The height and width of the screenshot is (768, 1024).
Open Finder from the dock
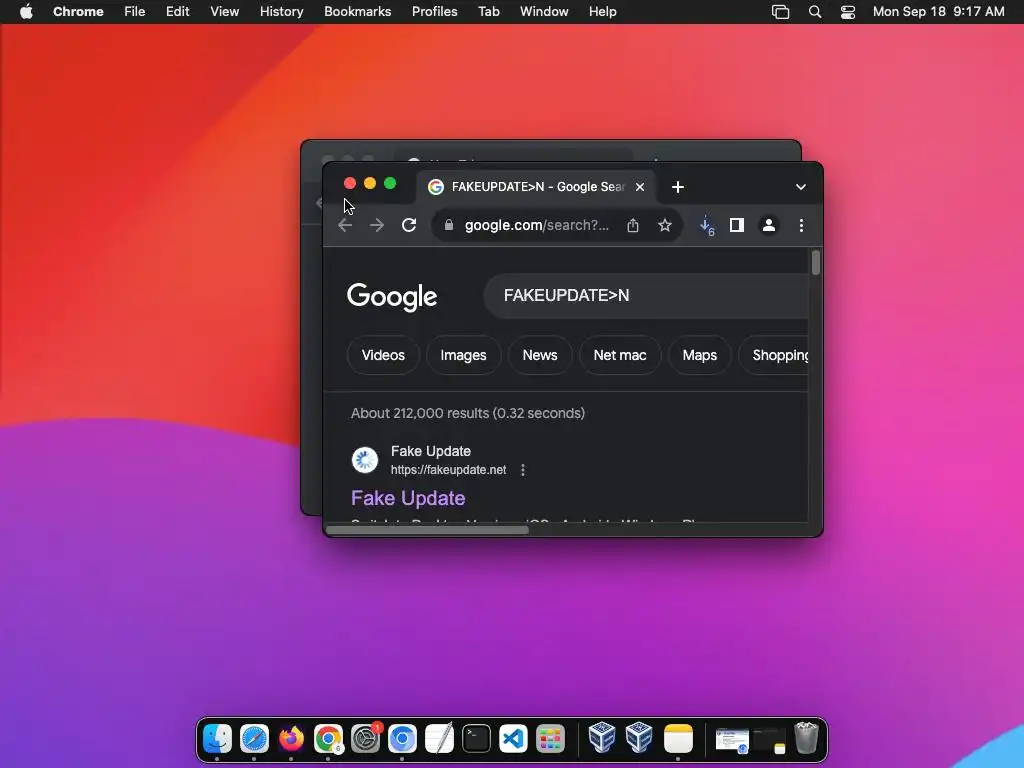click(217, 739)
